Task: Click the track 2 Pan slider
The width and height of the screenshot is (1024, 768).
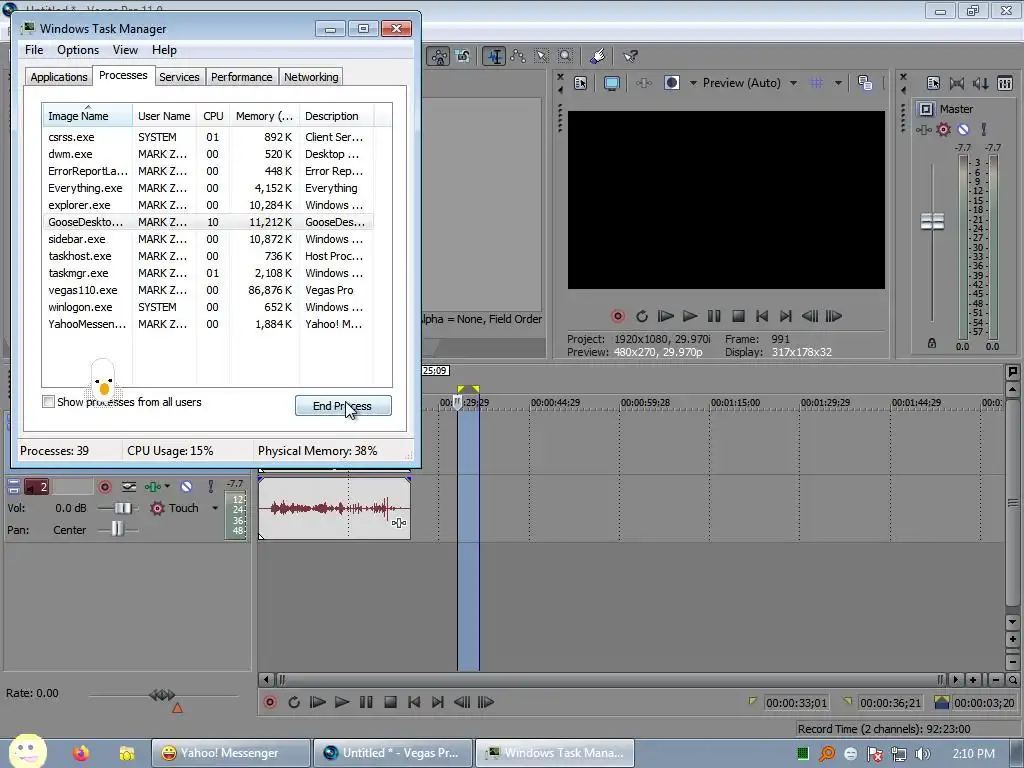Action: pos(118,529)
